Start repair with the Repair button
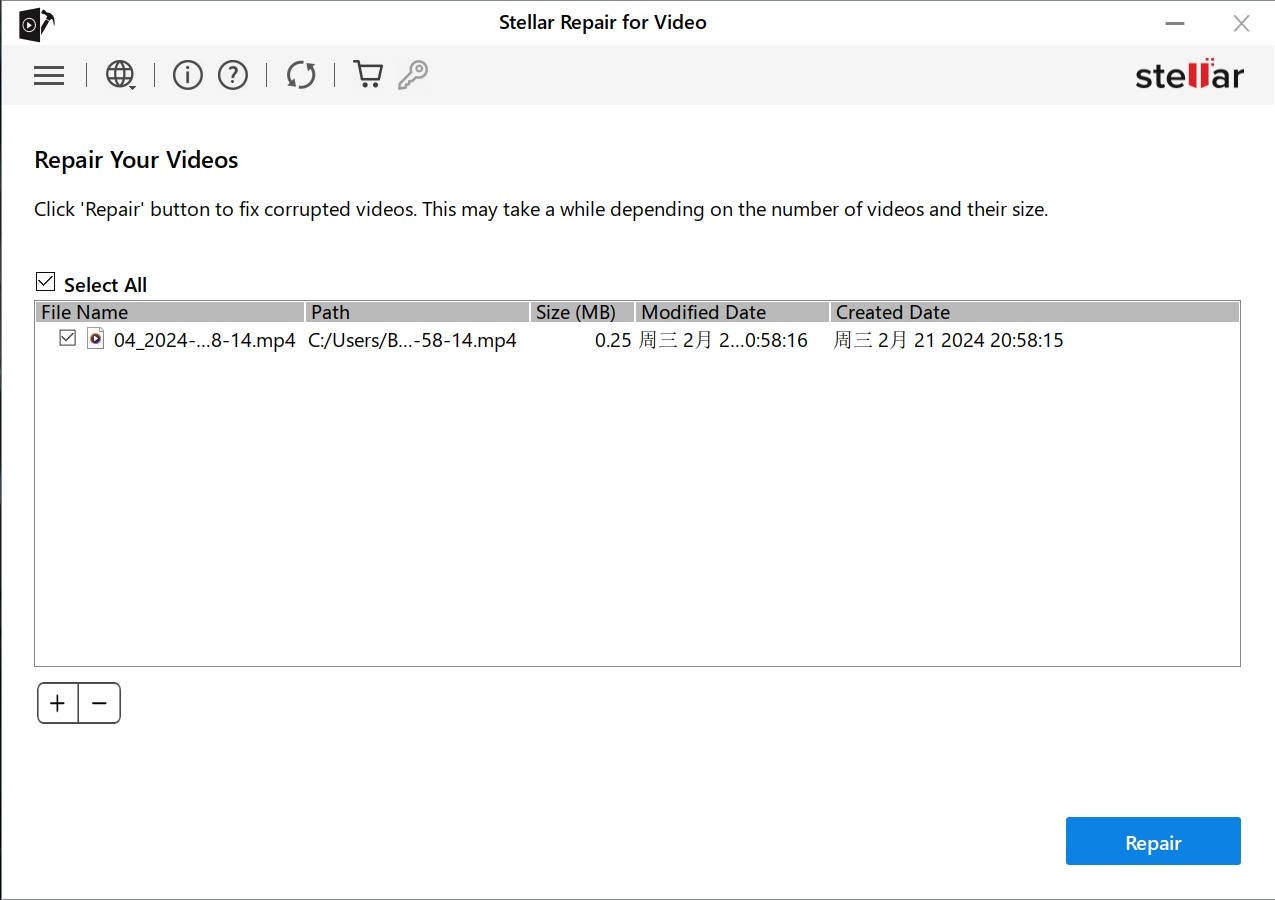 [1153, 841]
